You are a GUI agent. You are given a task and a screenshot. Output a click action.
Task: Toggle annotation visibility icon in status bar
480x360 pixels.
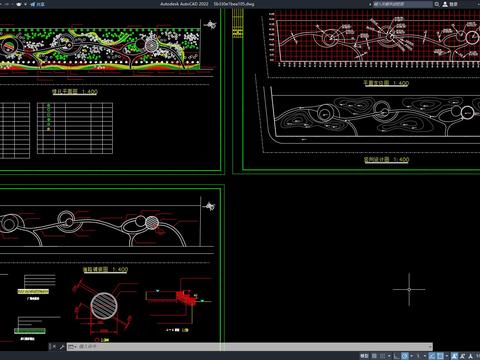(x=455, y=356)
